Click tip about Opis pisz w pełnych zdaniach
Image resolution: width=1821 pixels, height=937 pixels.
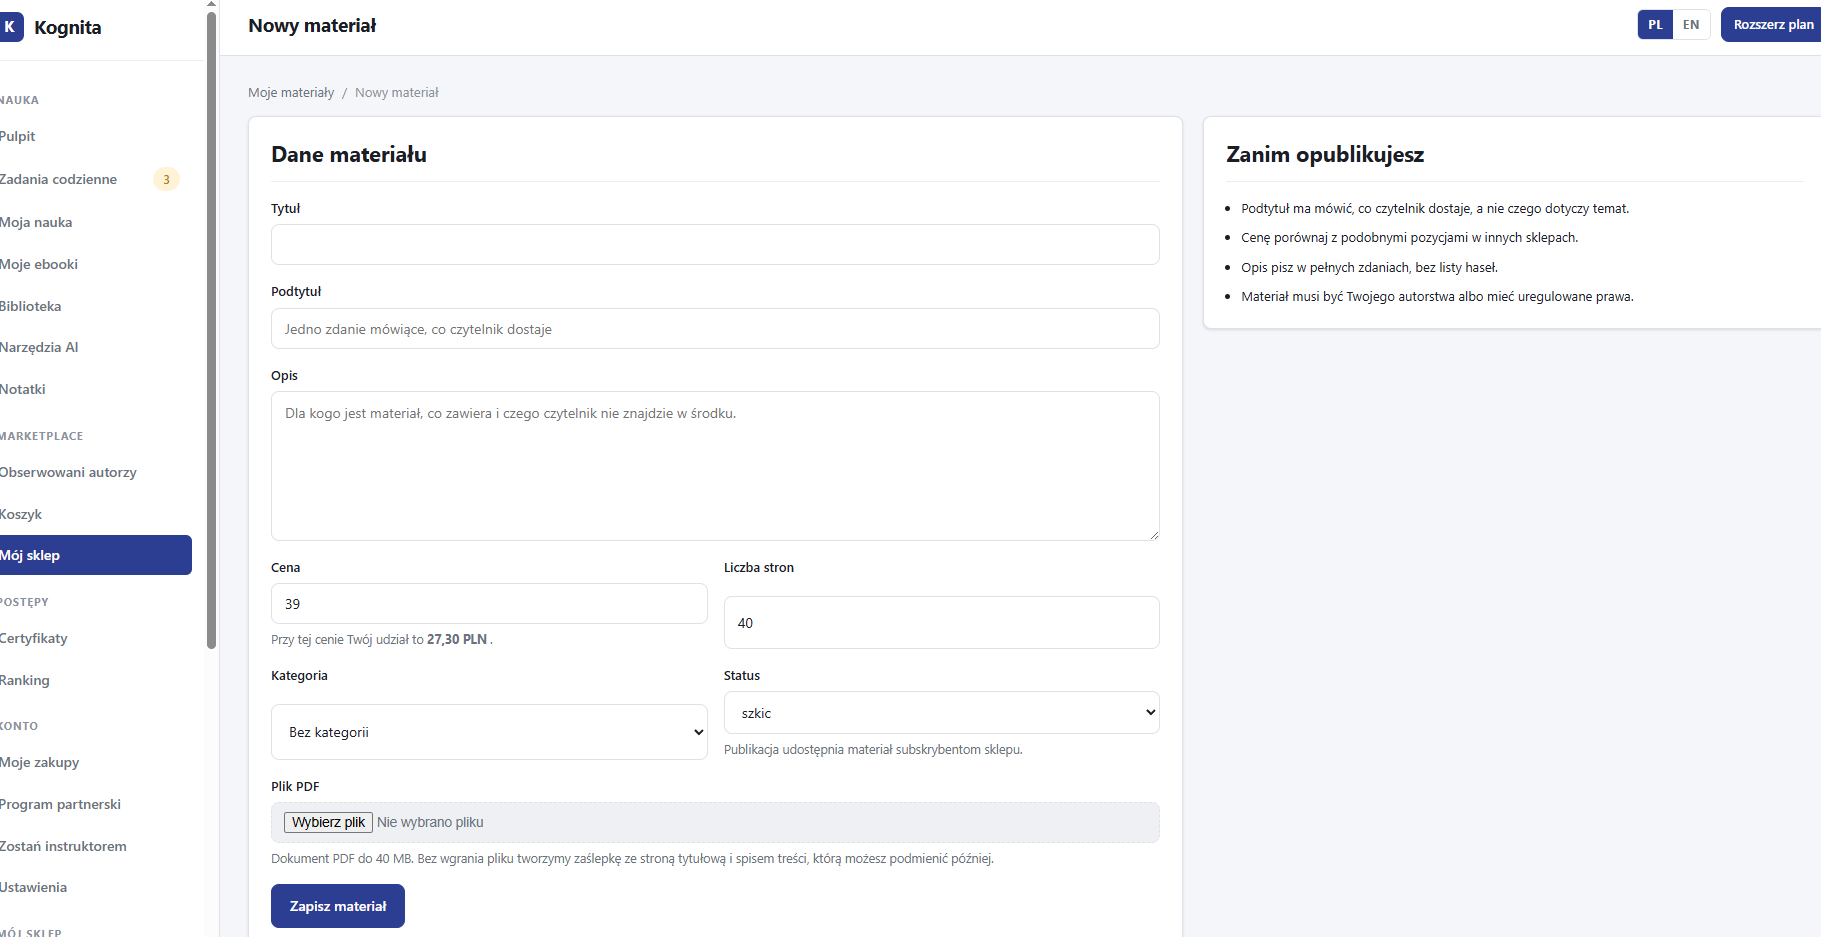click(1369, 268)
